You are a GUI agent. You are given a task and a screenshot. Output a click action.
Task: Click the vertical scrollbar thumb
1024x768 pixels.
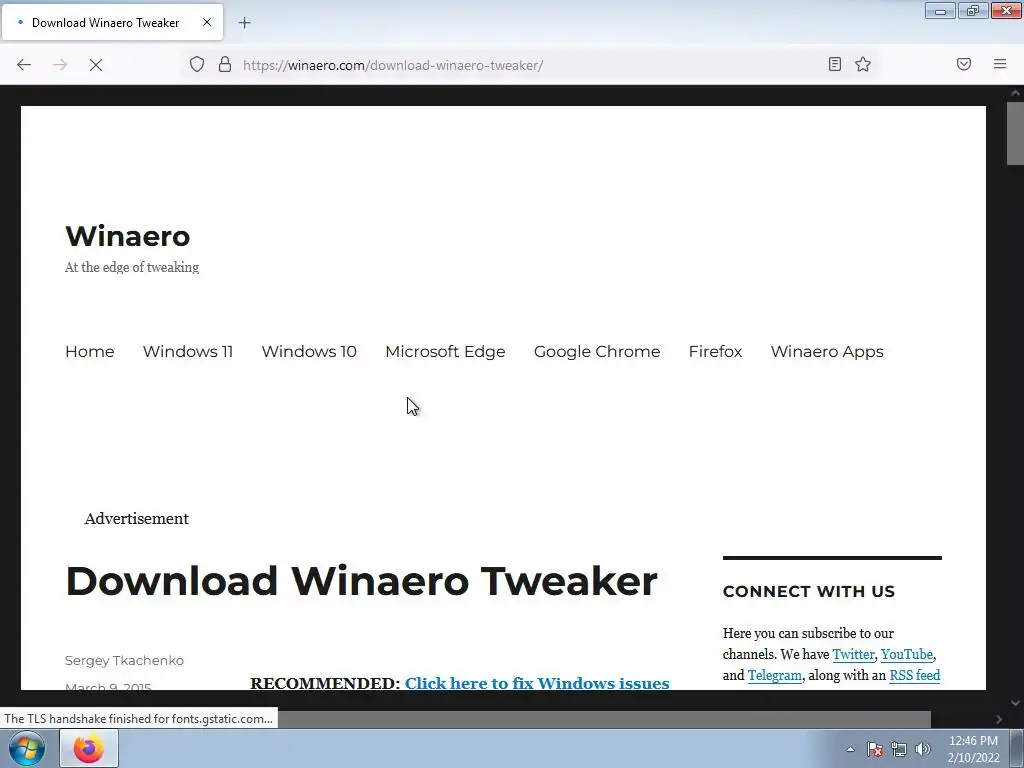pos(1015,134)
